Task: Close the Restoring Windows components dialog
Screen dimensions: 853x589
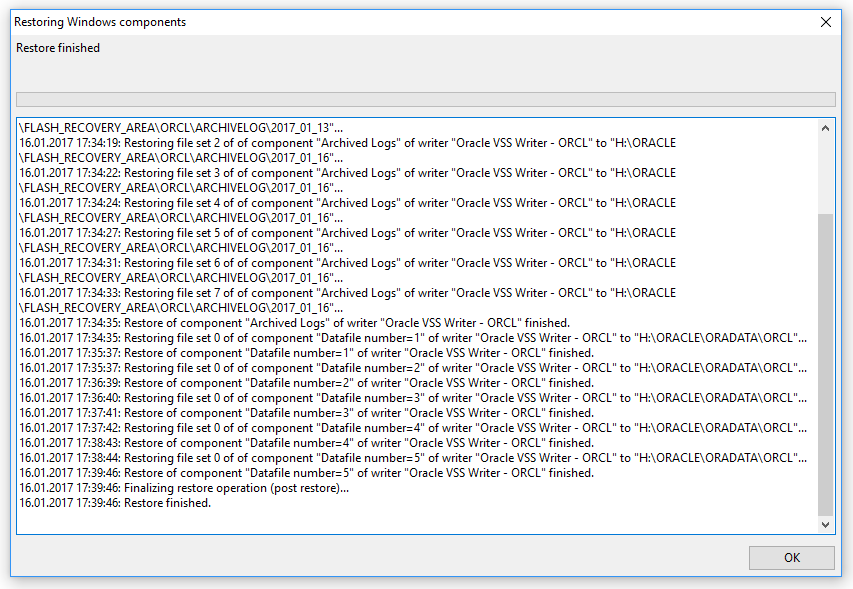Action: (826, 22)
